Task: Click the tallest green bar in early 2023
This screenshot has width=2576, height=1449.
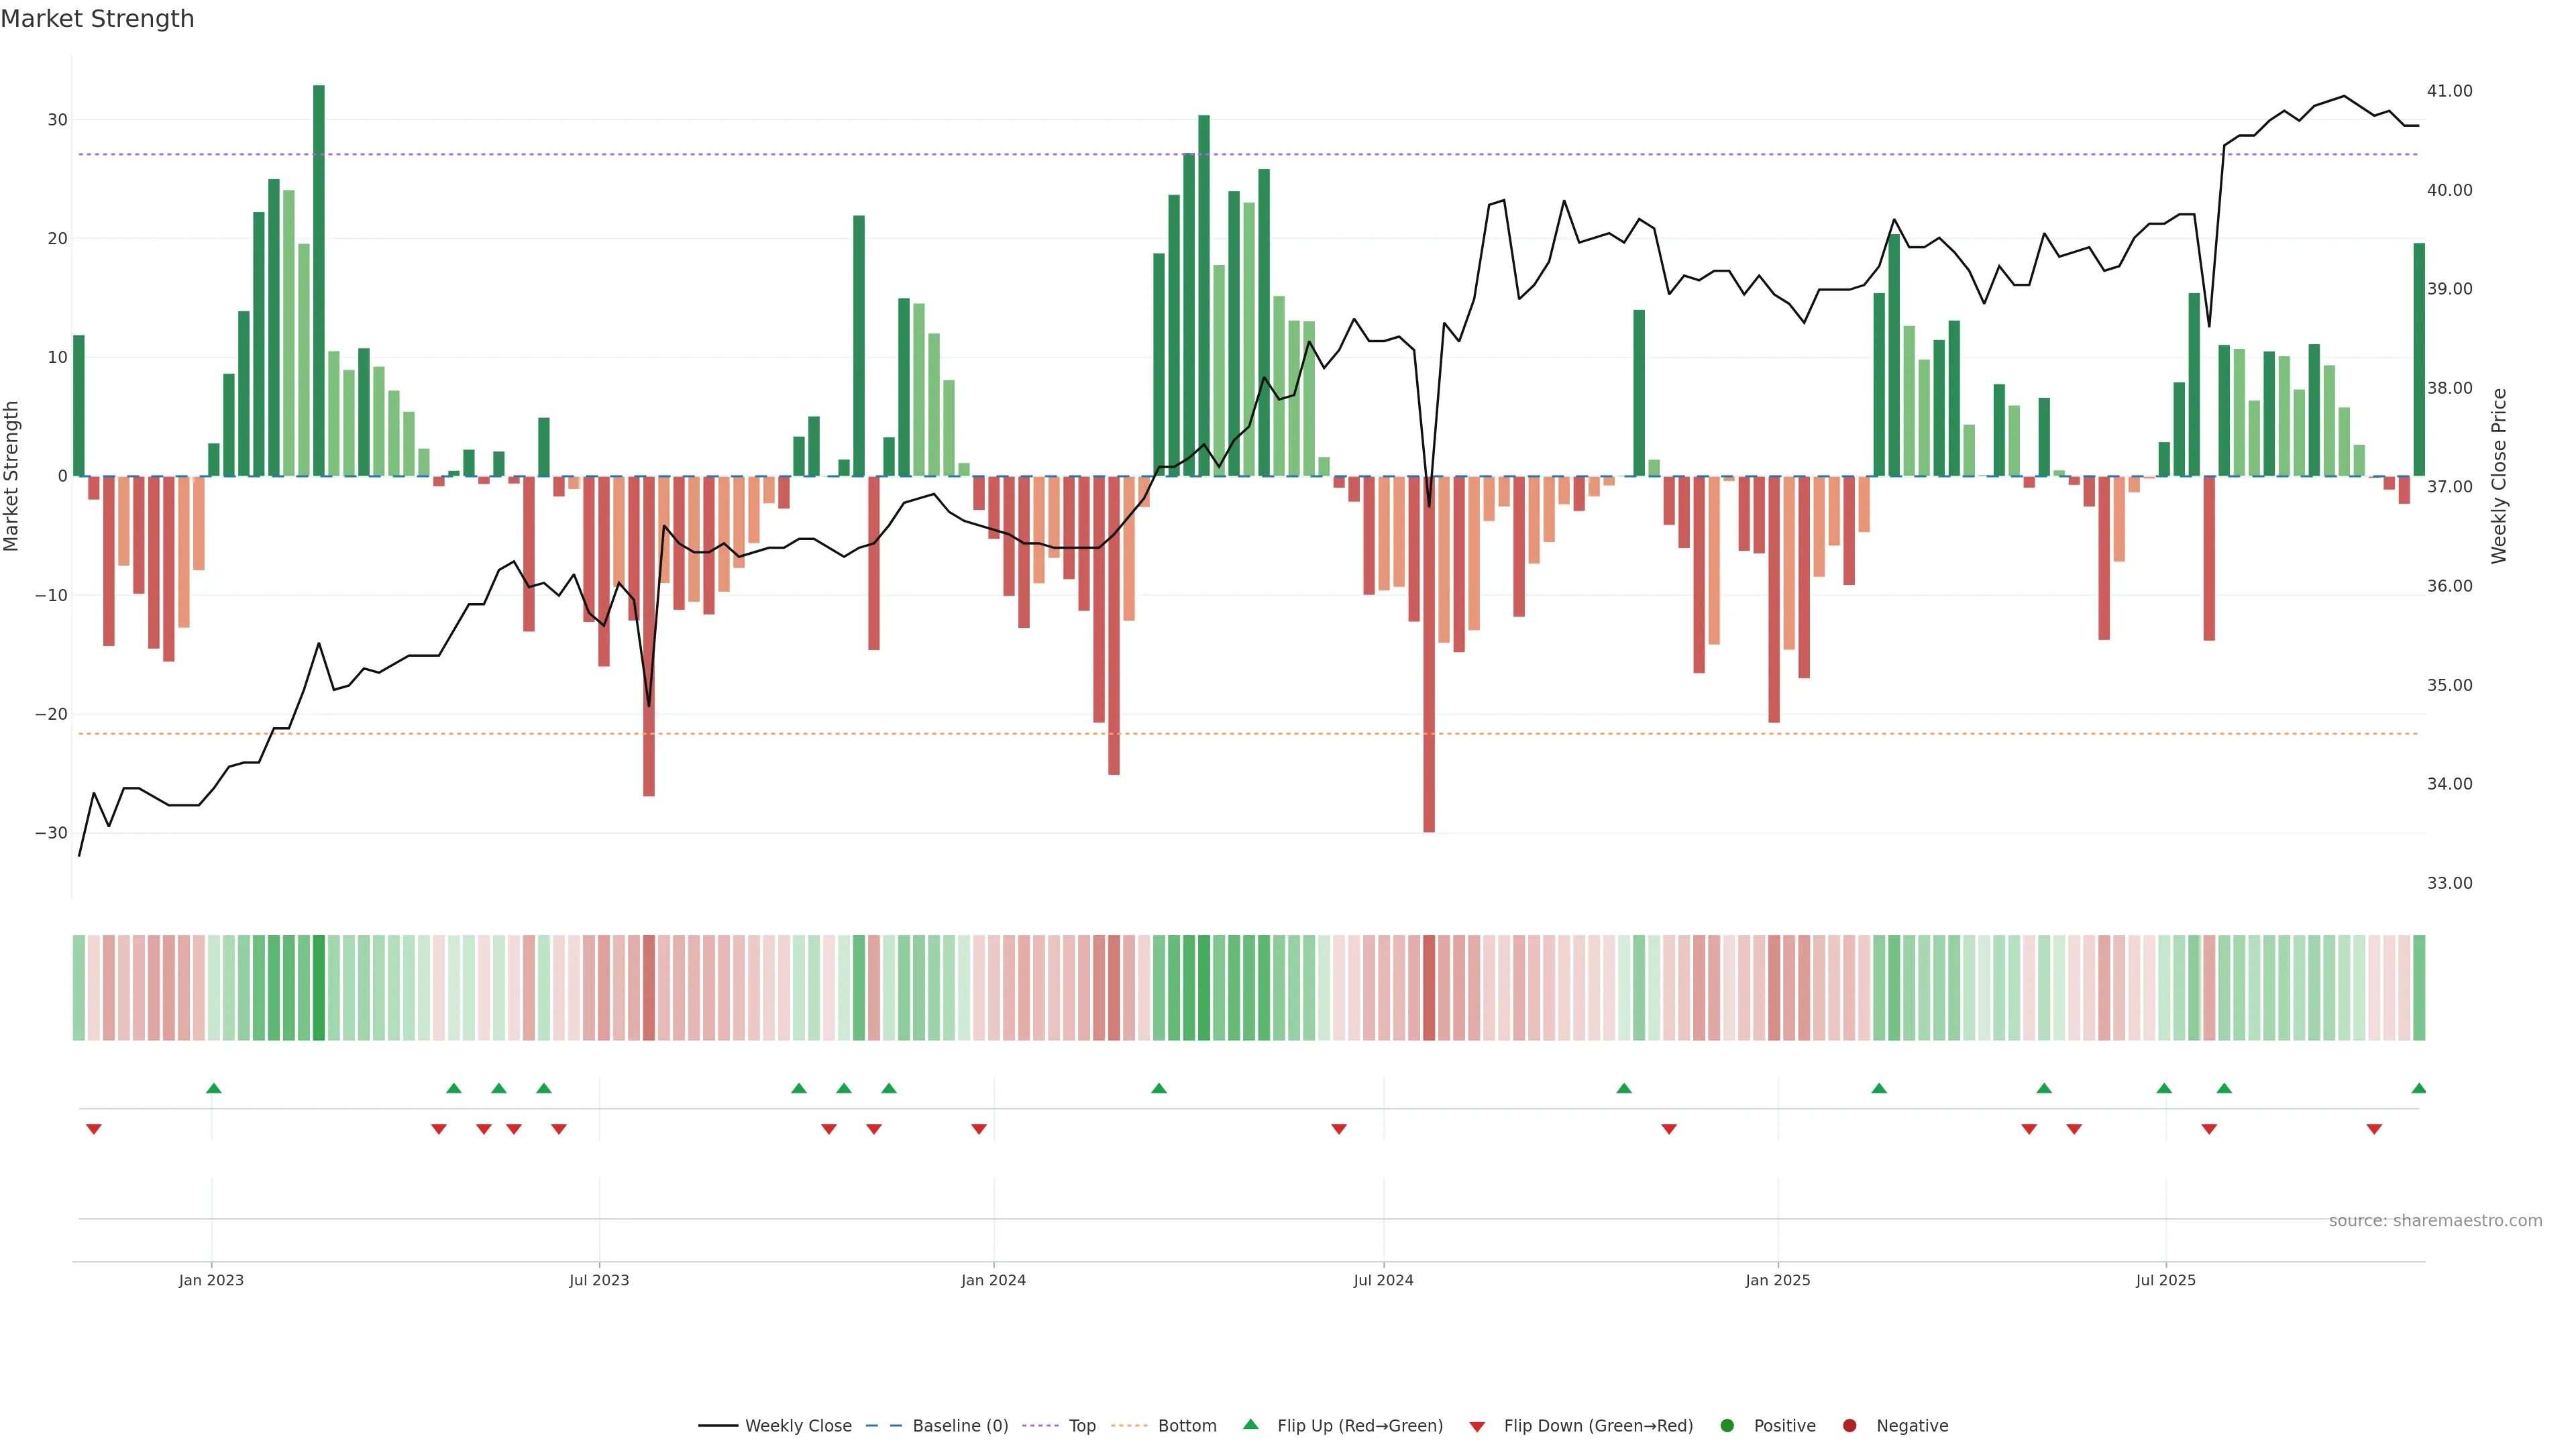Action: pos(319,280)
